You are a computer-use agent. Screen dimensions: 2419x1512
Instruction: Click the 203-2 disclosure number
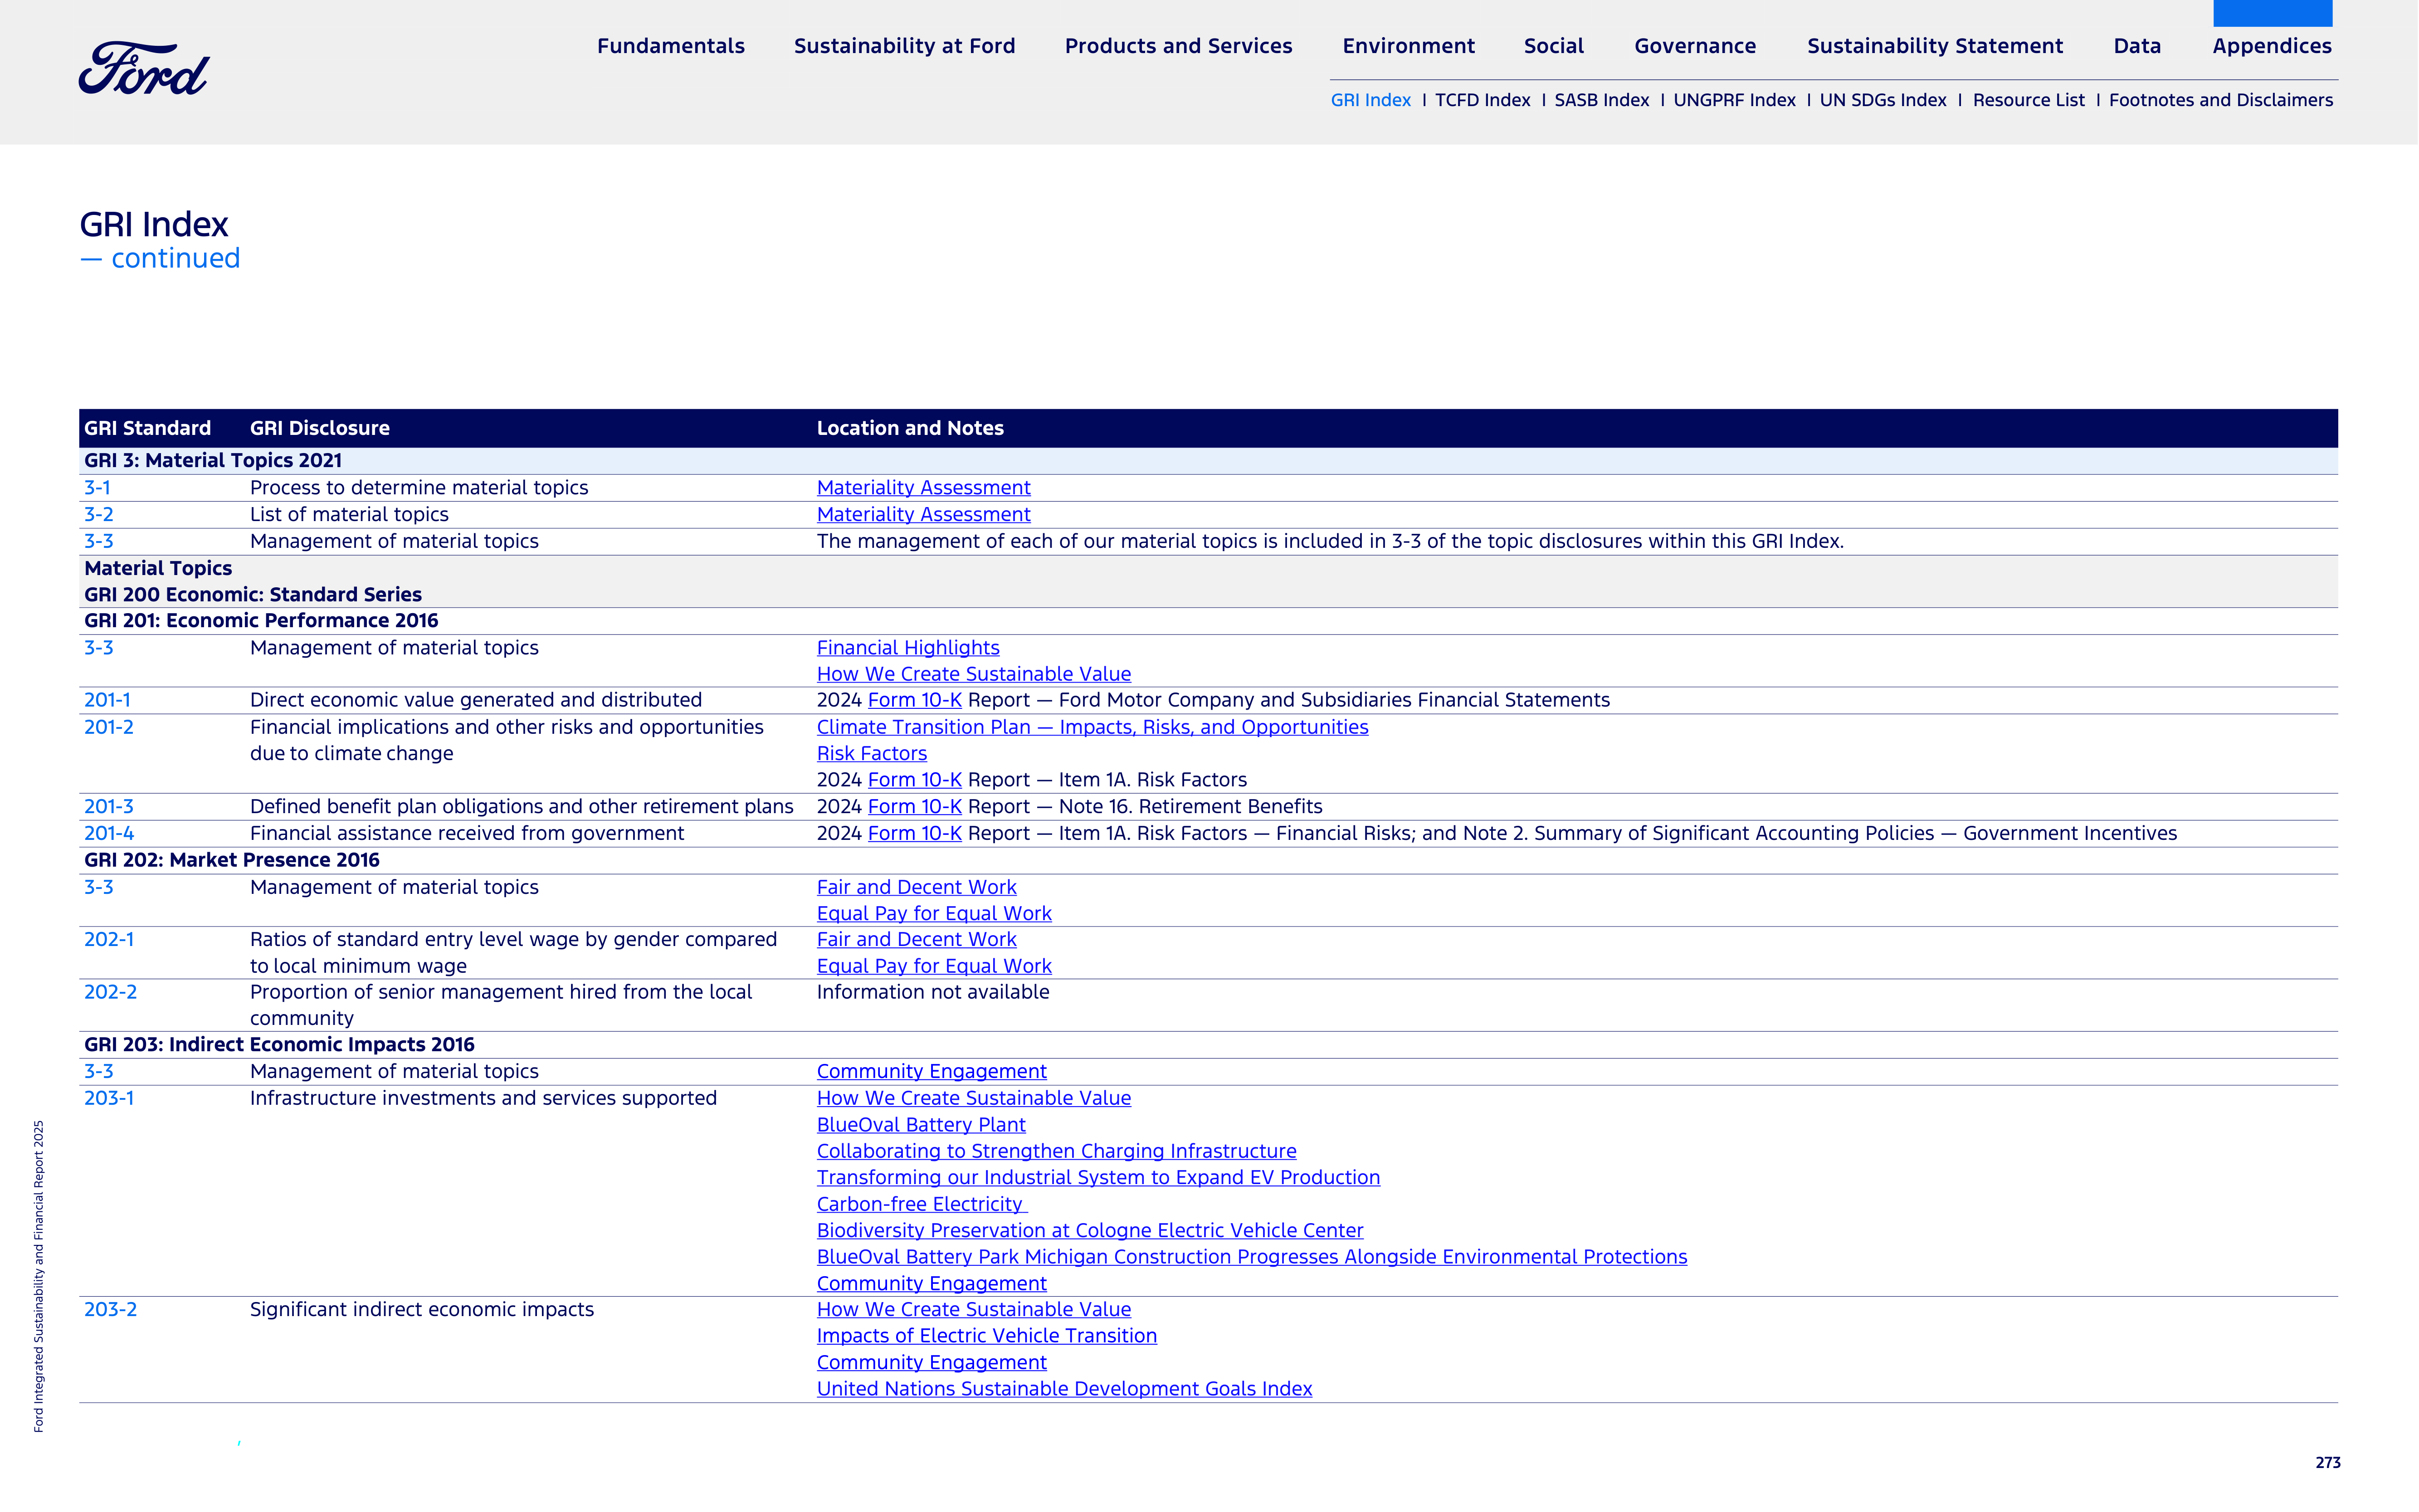[110, 1310]
